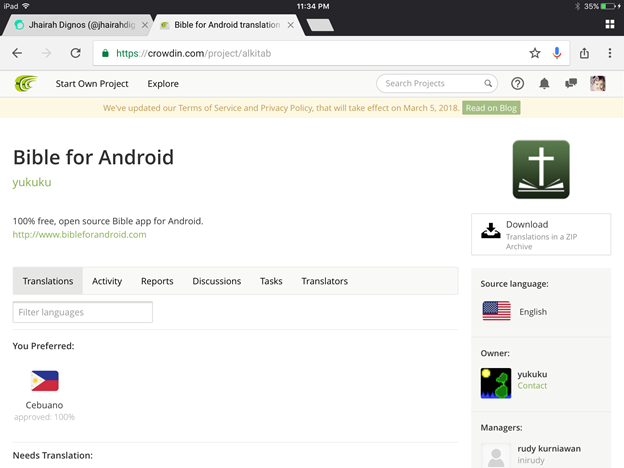Click Start Own Project
The height and width of the screenshot is (468, 624).
pyautogui.click(x=92, y=84)
